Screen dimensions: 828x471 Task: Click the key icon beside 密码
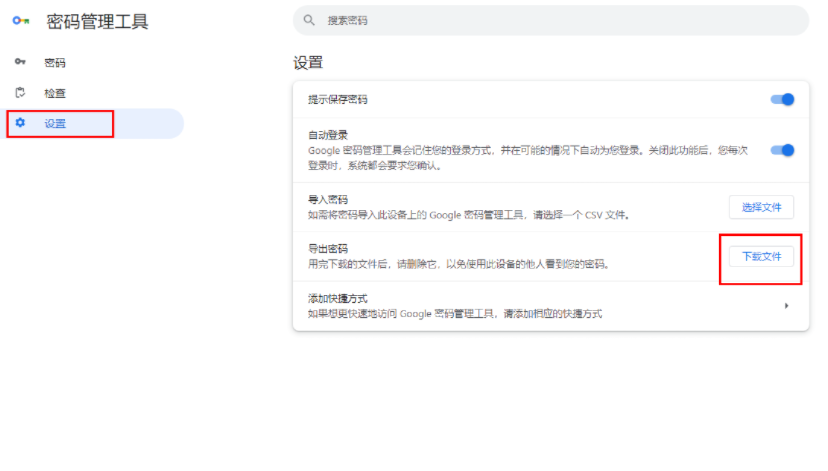20,62
